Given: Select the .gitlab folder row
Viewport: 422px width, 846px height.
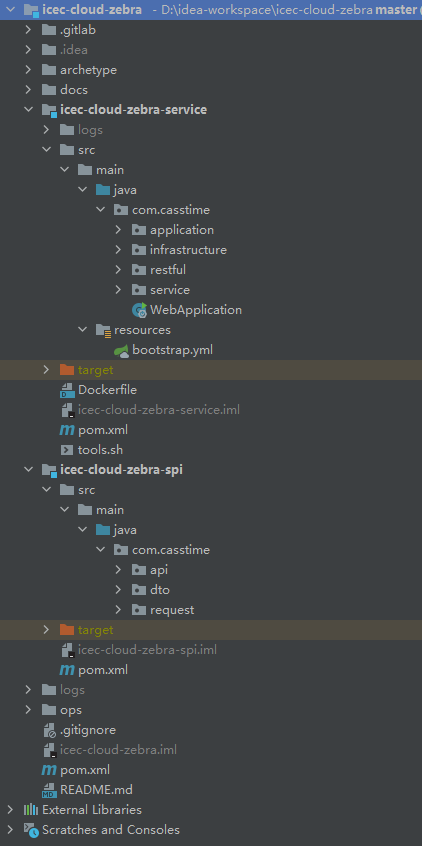Looking at the screenshot, I should click(211, 30).
